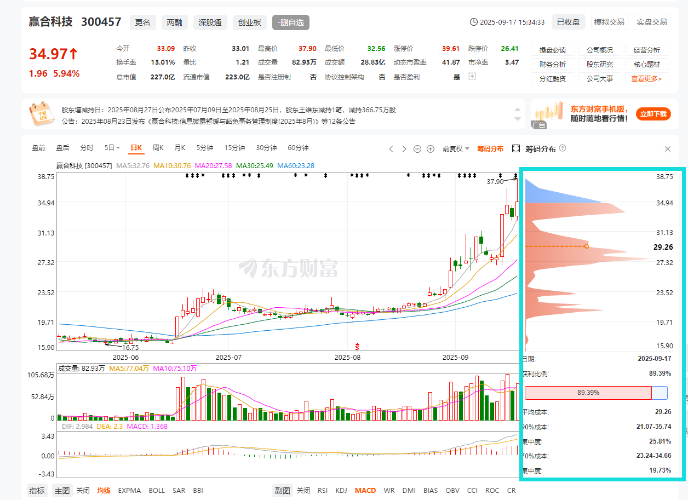Click the previous-period left arrow icon
688x500 pixels.
tap(391, 149)
